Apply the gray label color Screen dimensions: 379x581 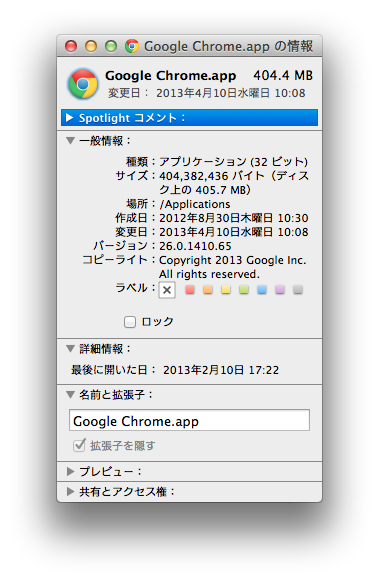pos(298,289)
